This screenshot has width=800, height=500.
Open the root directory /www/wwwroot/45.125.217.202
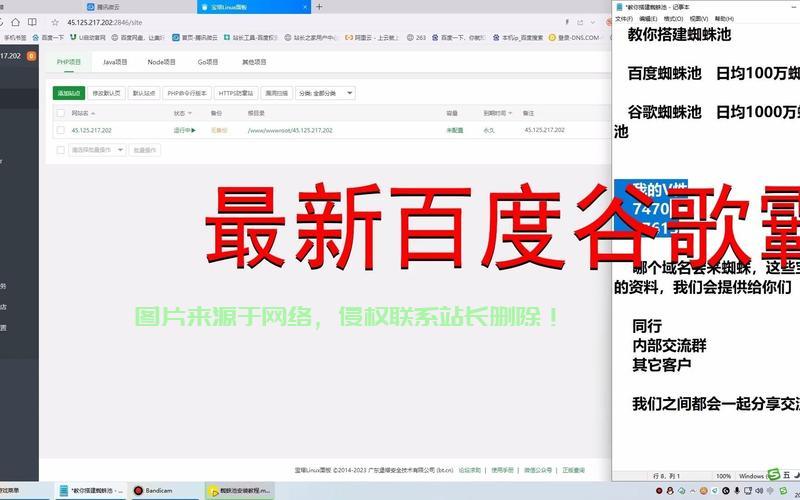(x=290, y=130)
